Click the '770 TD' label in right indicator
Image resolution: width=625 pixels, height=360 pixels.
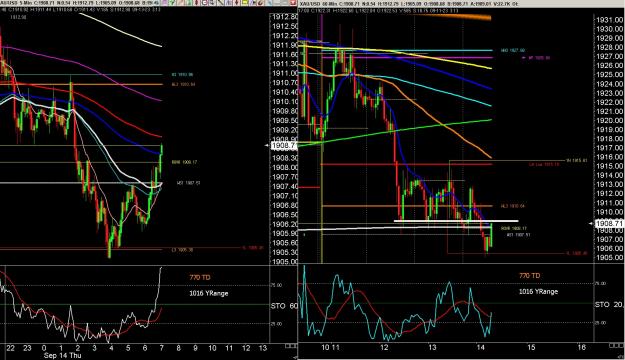coord(530,275)
